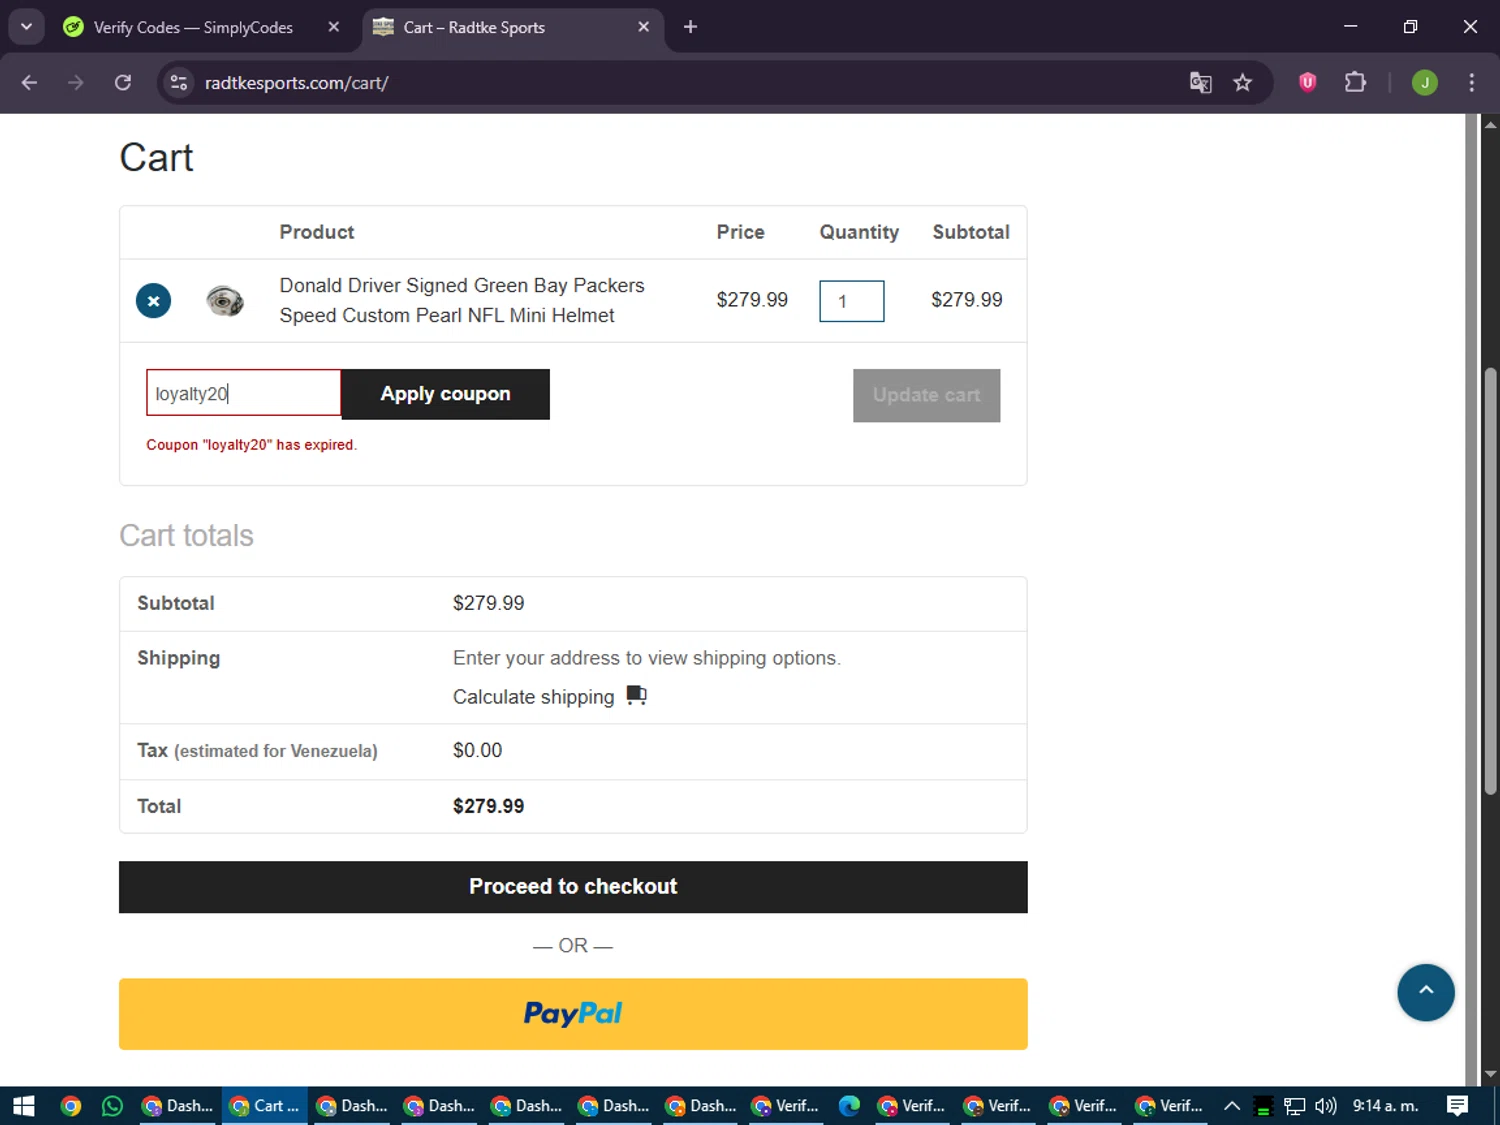Open the Donald Driver helmet product link

(462, 300)
